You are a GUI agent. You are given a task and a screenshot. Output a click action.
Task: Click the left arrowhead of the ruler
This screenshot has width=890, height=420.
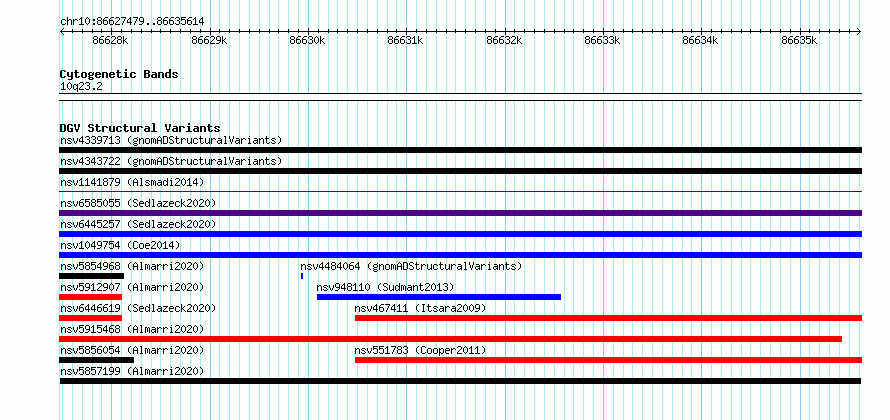pyautogui.click(x=62, y=32)
